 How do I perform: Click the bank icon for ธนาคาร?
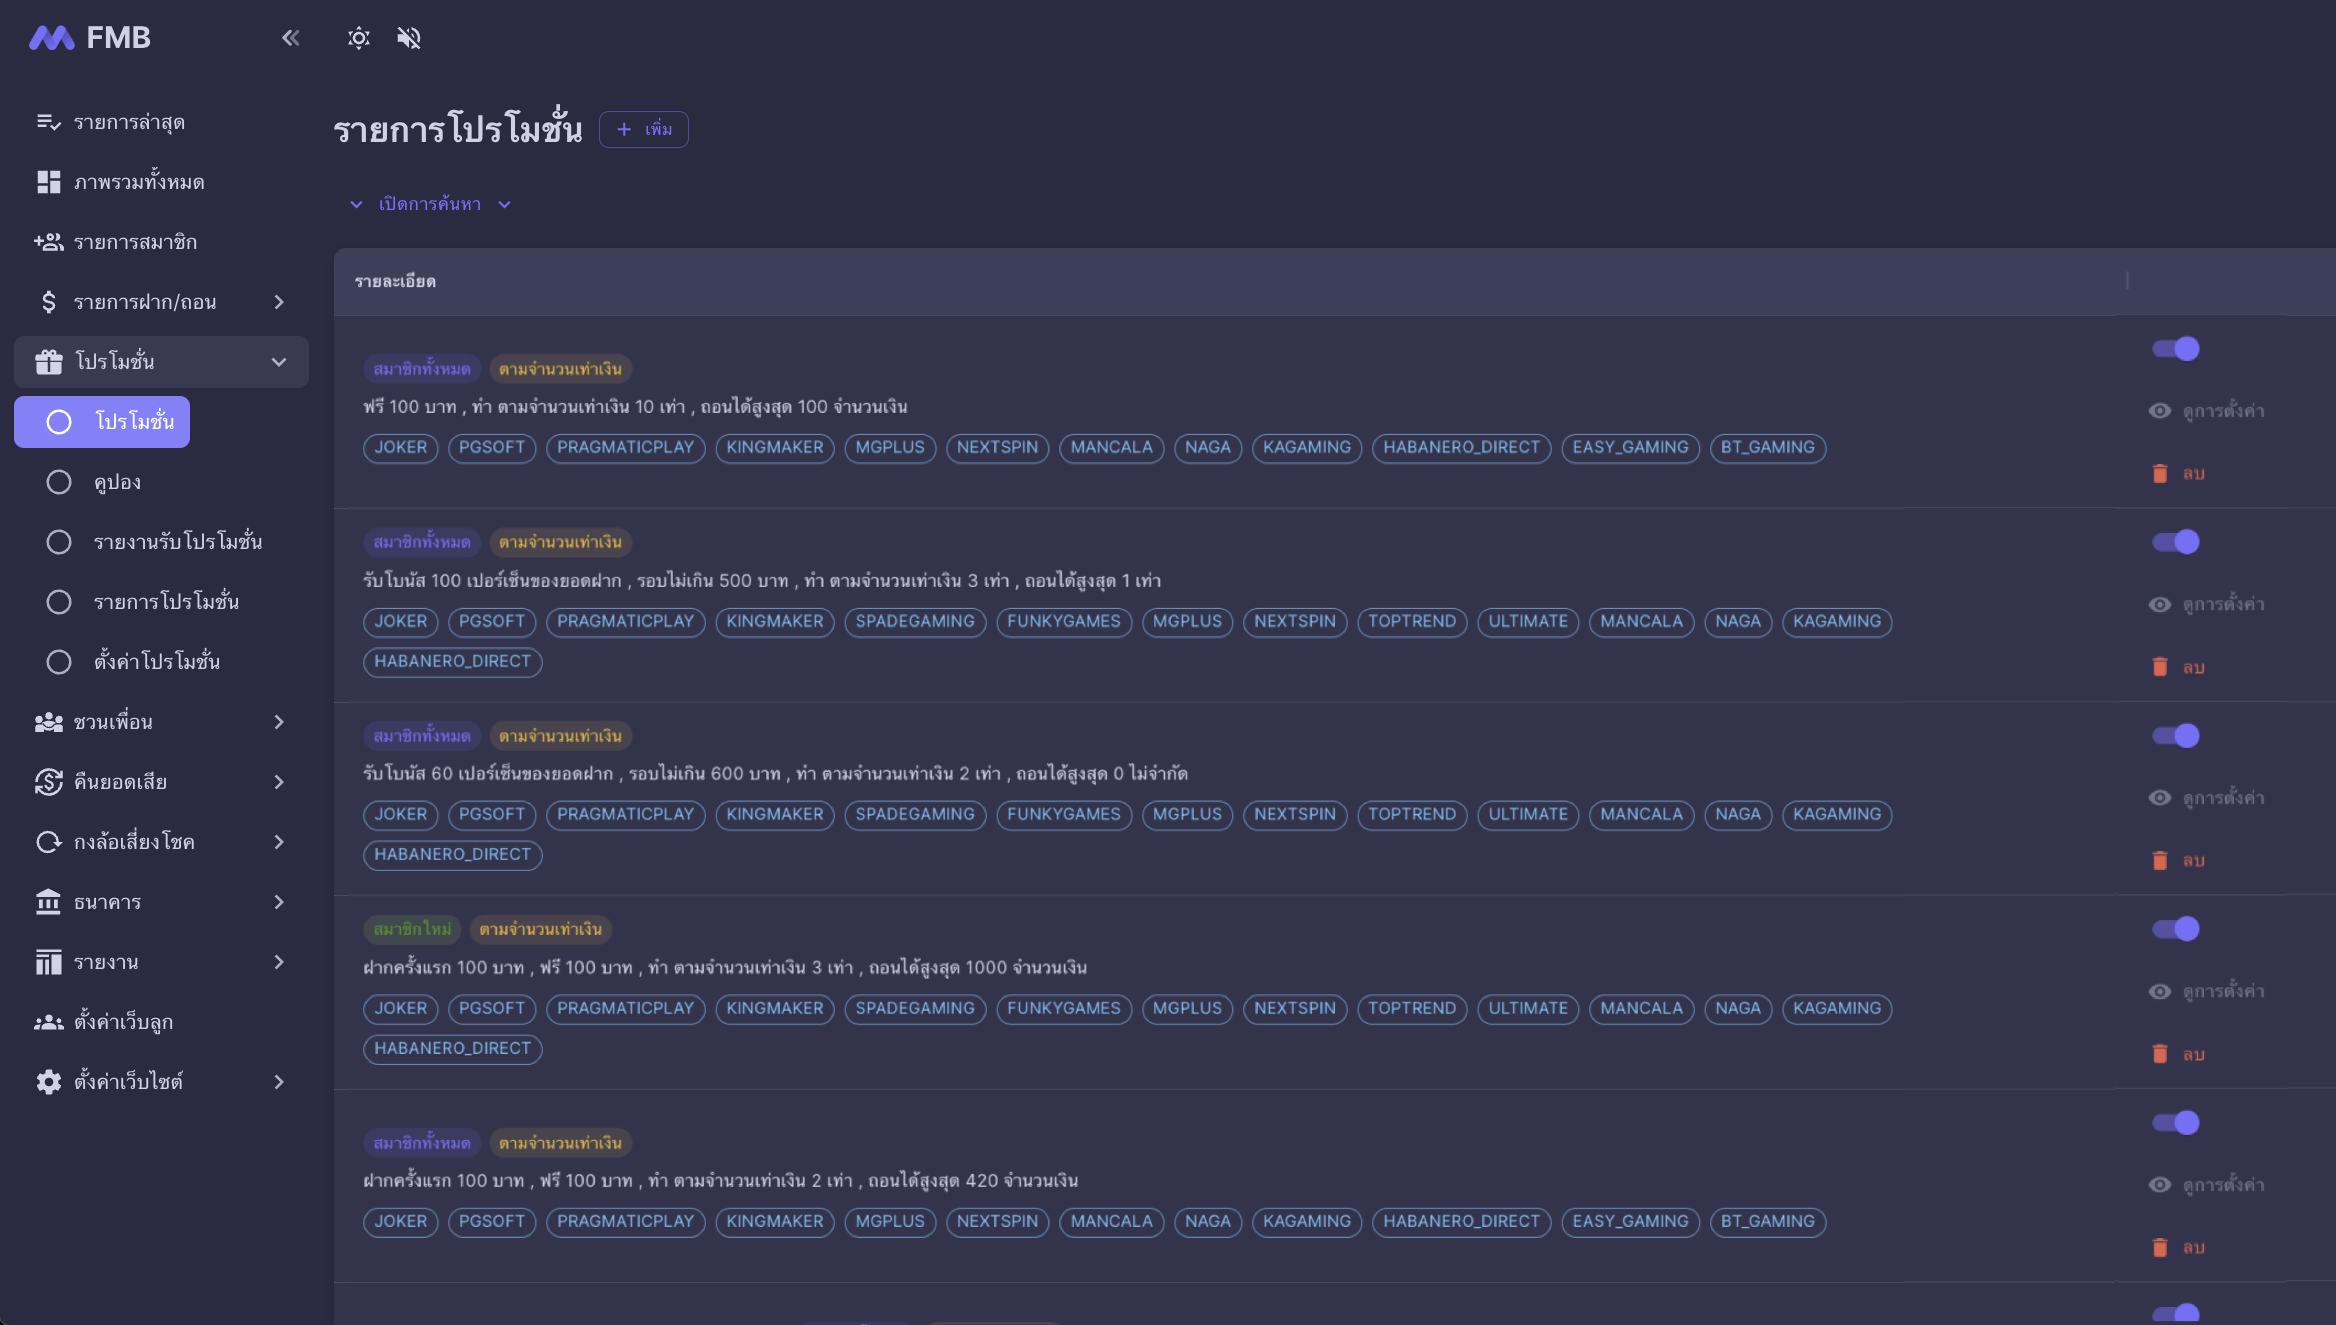coord(48,901)
